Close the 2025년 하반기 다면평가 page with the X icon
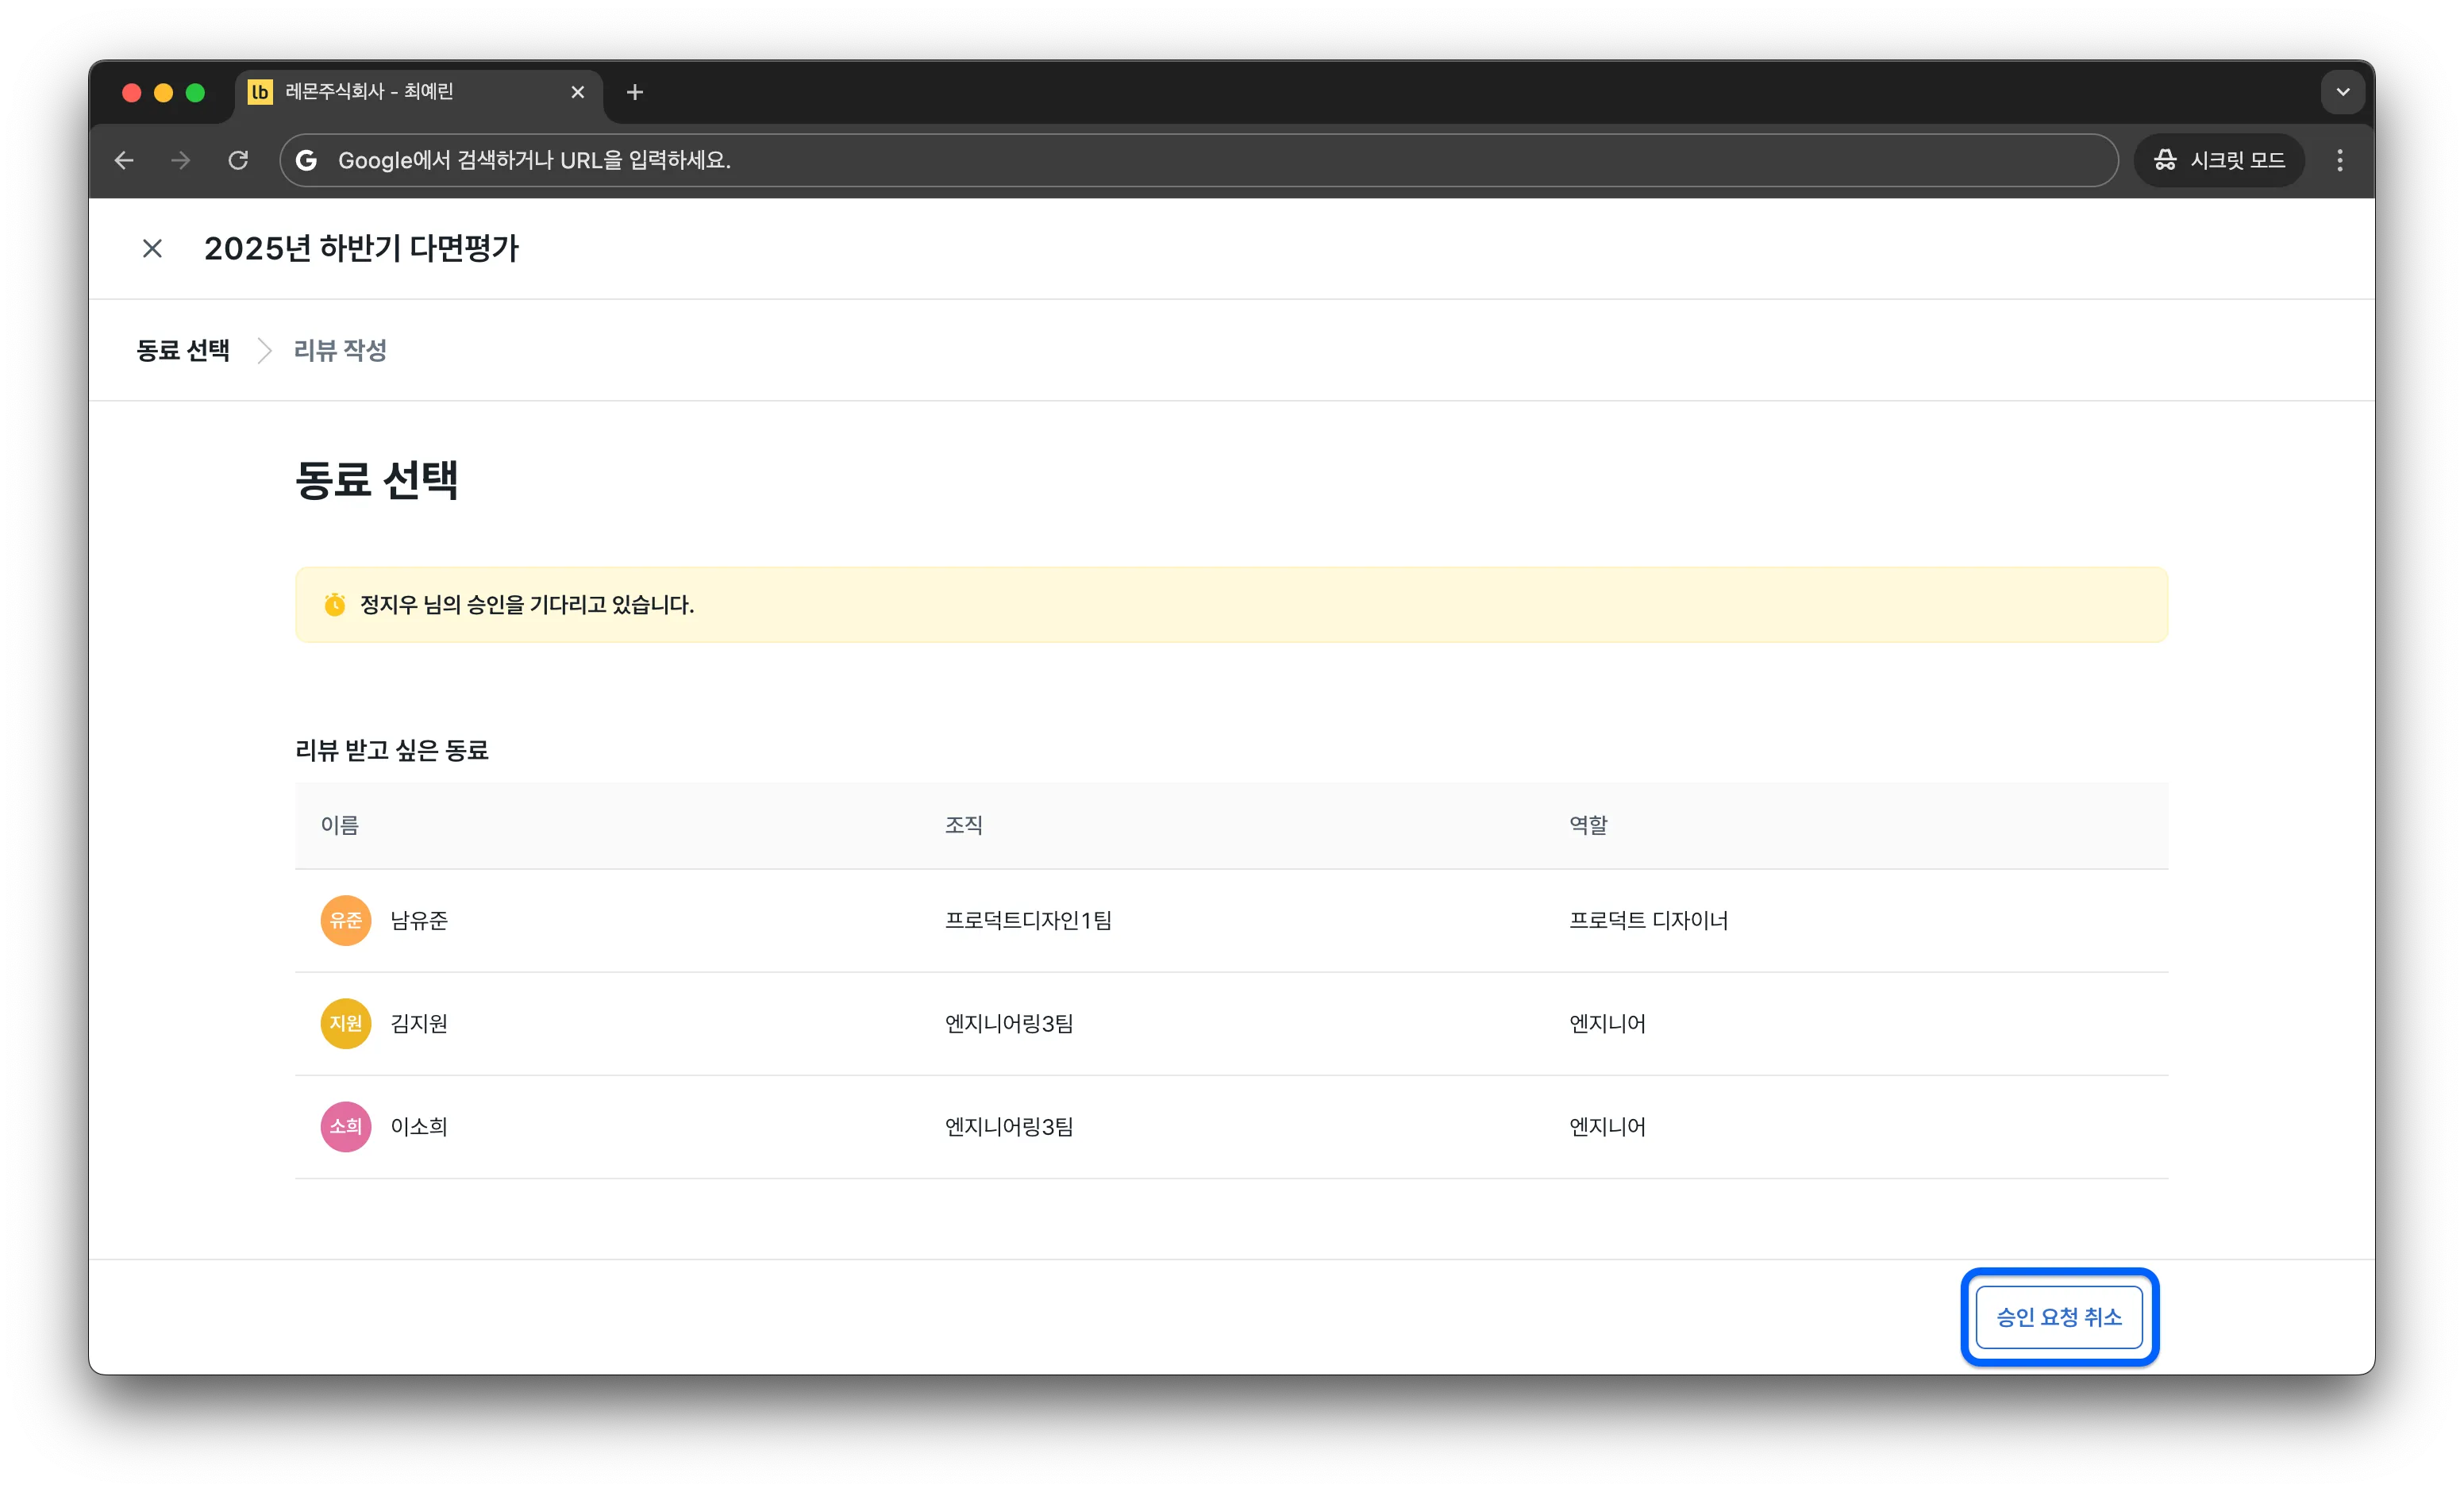 coord(152,248)
